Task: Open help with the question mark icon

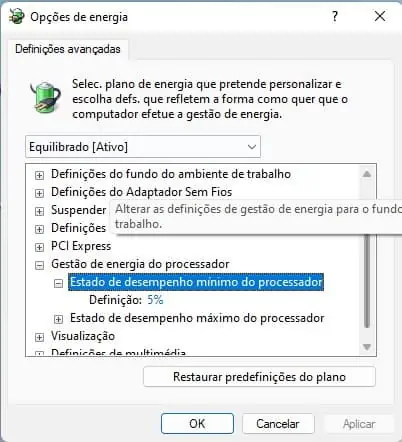Action: (x=335, y=16)
